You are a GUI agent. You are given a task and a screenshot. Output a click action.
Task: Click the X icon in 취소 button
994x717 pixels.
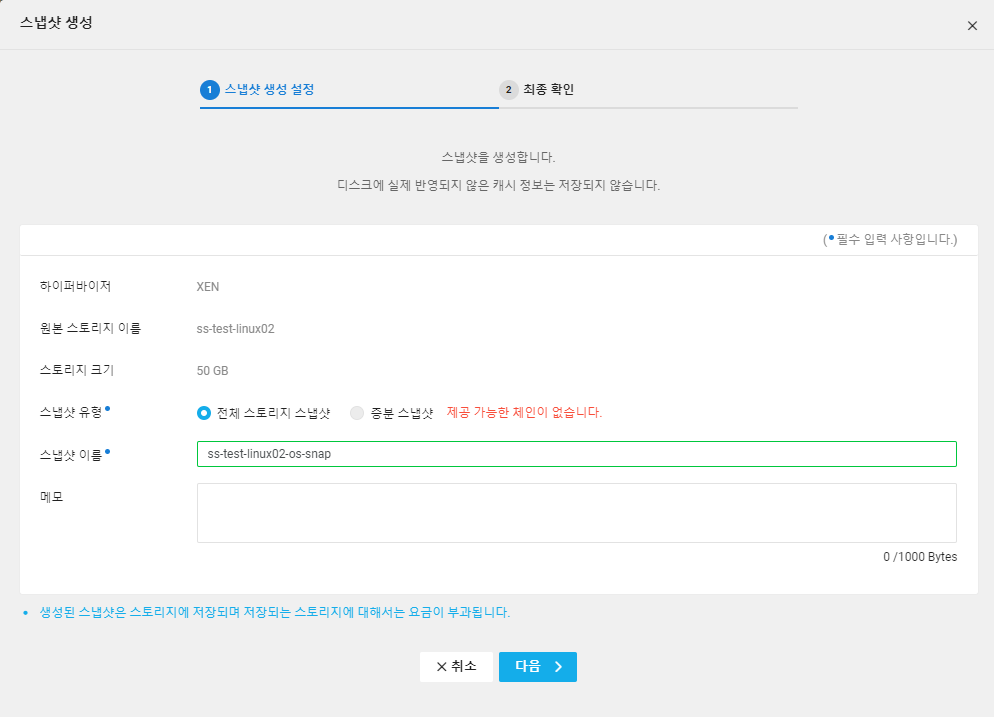(442, 667)
